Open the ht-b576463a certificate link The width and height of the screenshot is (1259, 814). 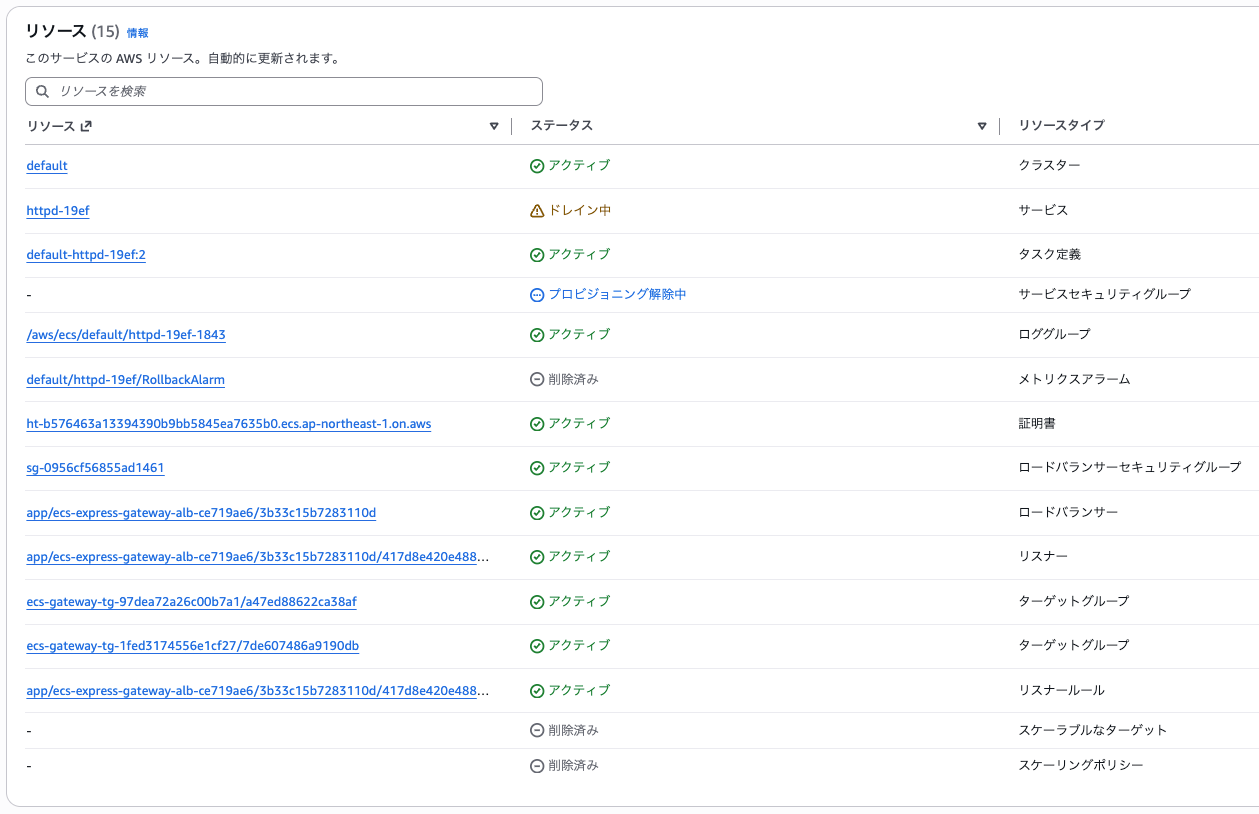tap(229, 424)
